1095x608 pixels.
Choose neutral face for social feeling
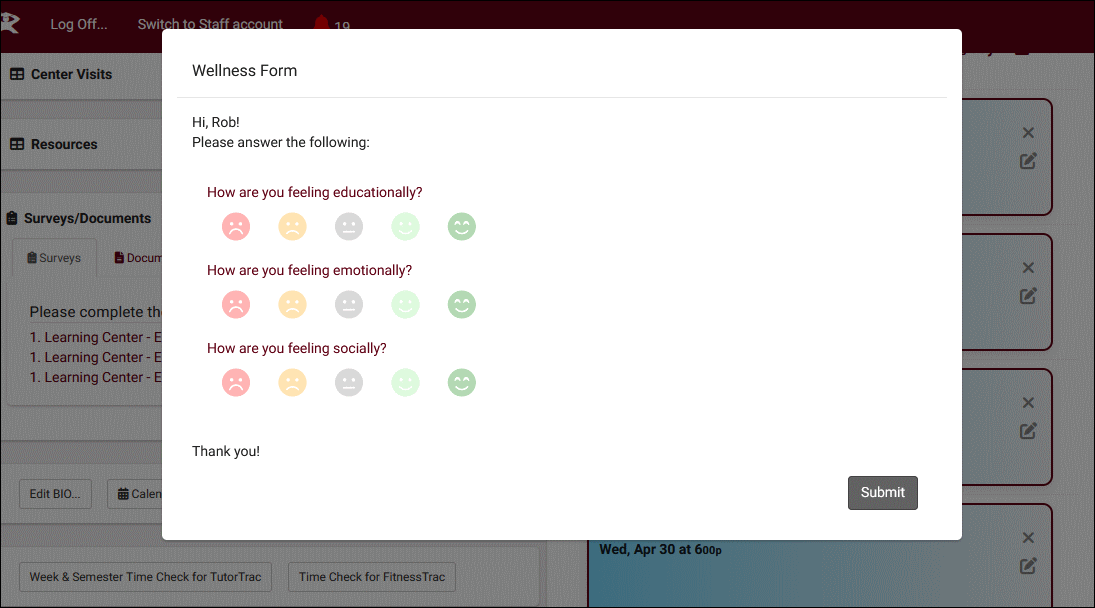349,383
